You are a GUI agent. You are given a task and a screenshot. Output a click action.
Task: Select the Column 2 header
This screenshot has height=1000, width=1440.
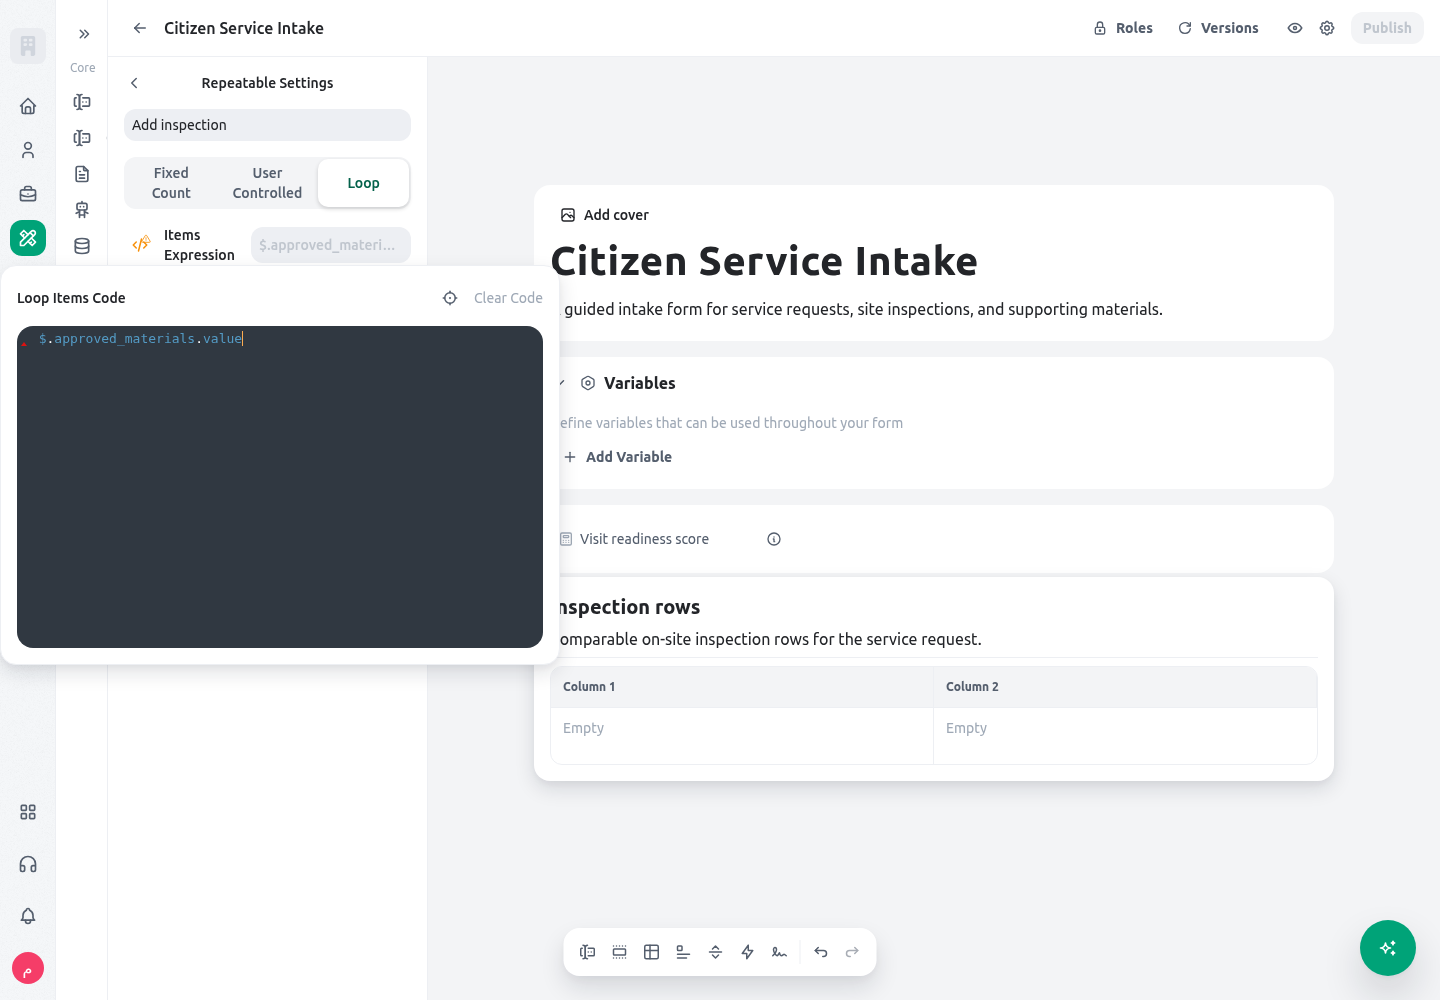click(1125, 687)
